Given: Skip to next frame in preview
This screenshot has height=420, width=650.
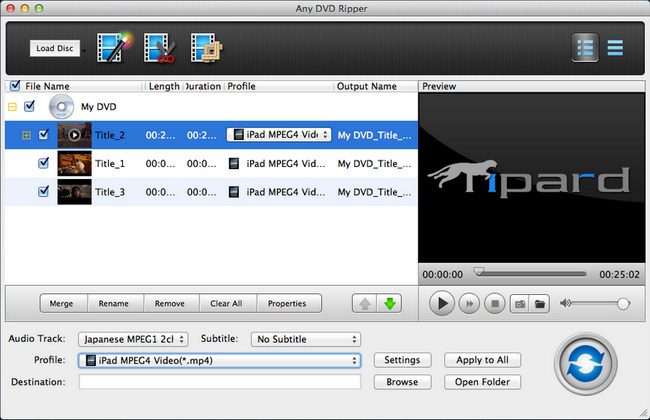Looking at the screenshot, I should tap(469, 304).
